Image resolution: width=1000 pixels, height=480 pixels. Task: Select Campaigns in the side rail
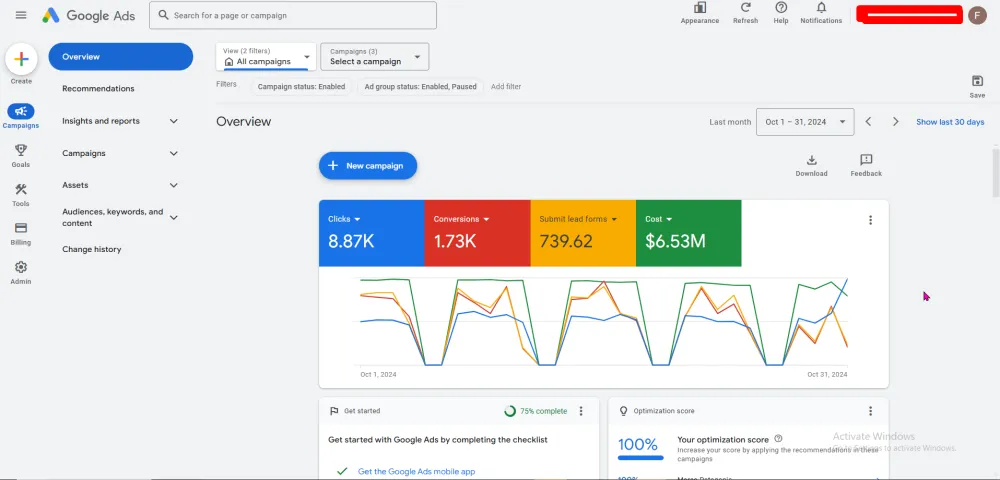click(x=21, y=116)
